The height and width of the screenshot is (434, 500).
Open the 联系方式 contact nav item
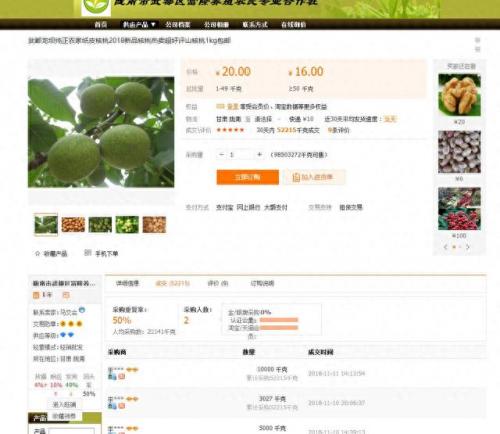click(x=255, y=24)
